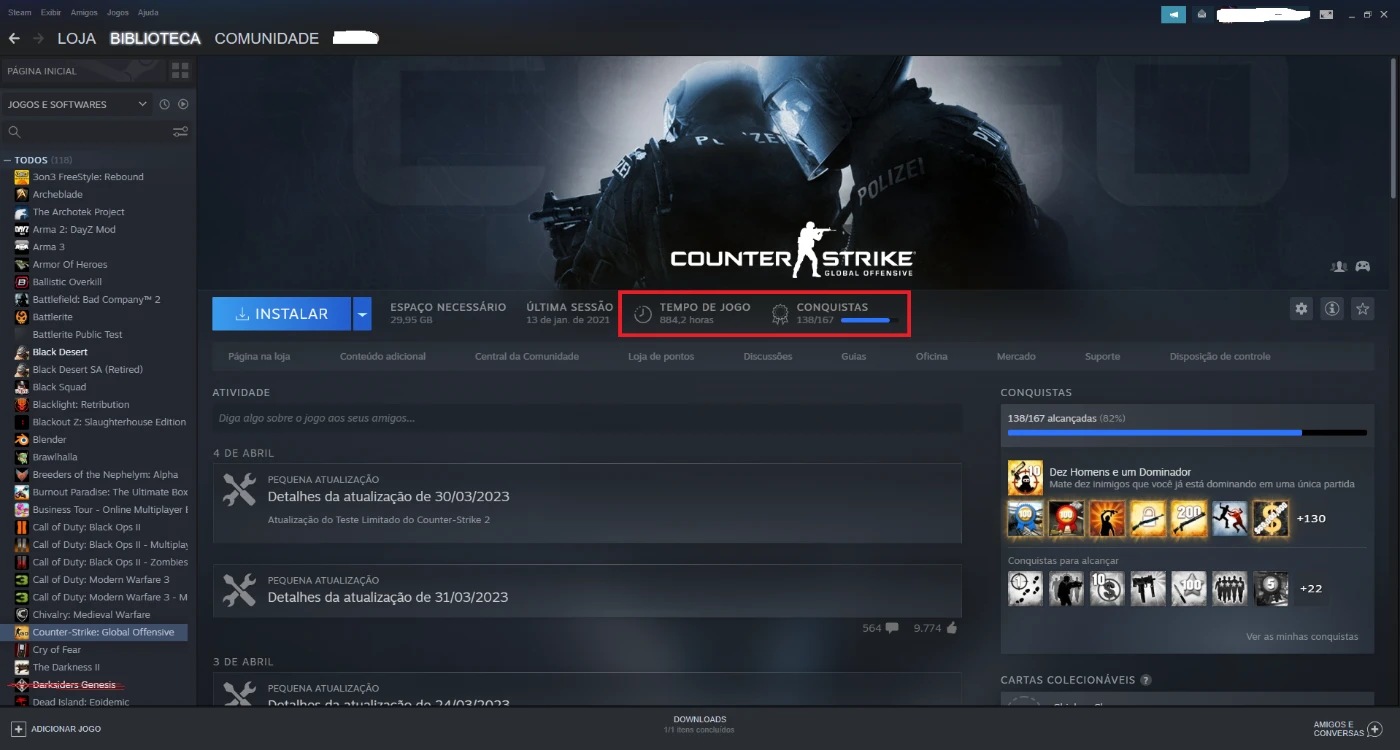The image size is (1400, 750).
Task: Open Dez Homens e um Dominador achievement
Action: point(1026,478)
